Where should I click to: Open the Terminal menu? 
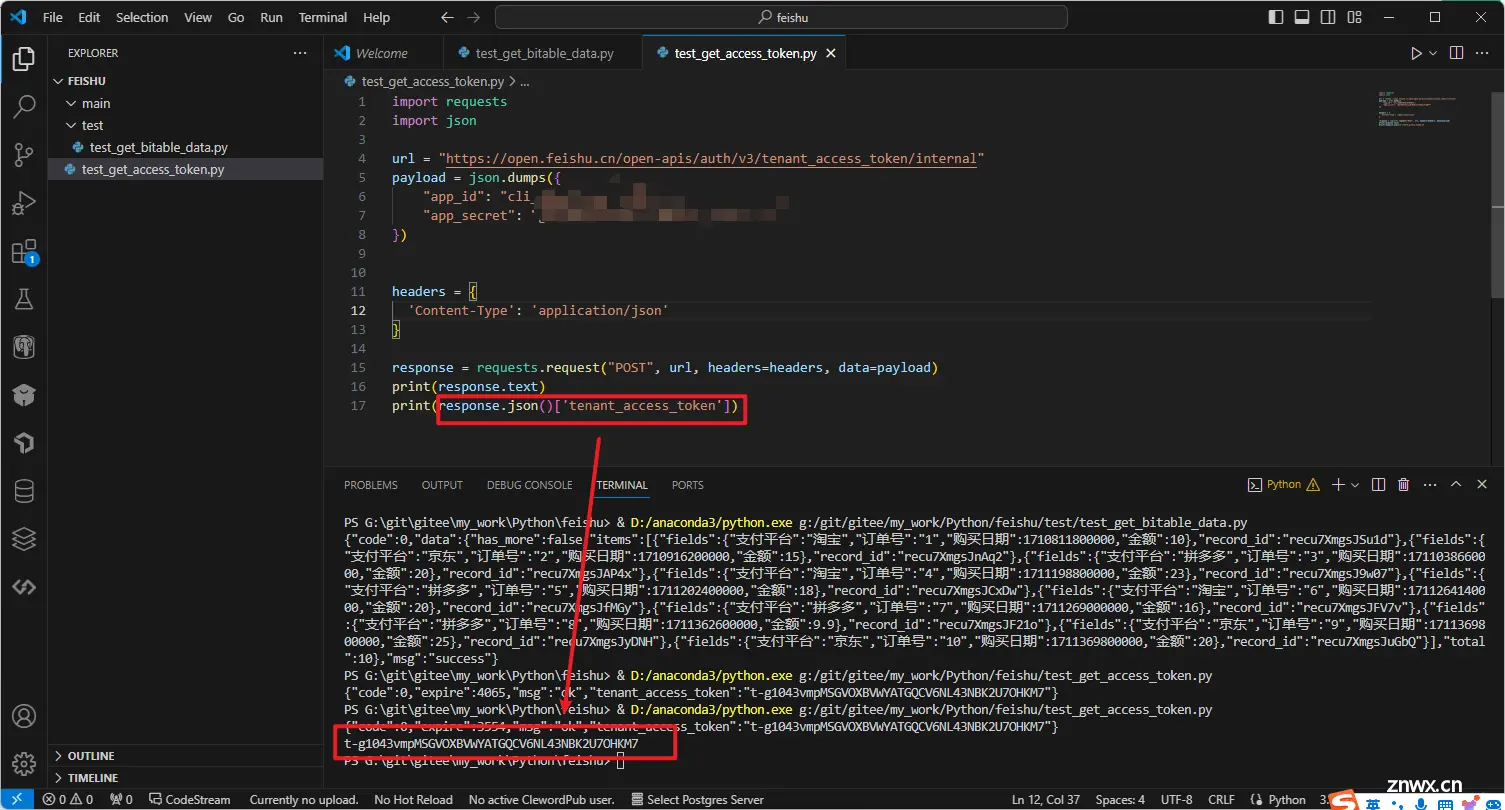point(323,17)
